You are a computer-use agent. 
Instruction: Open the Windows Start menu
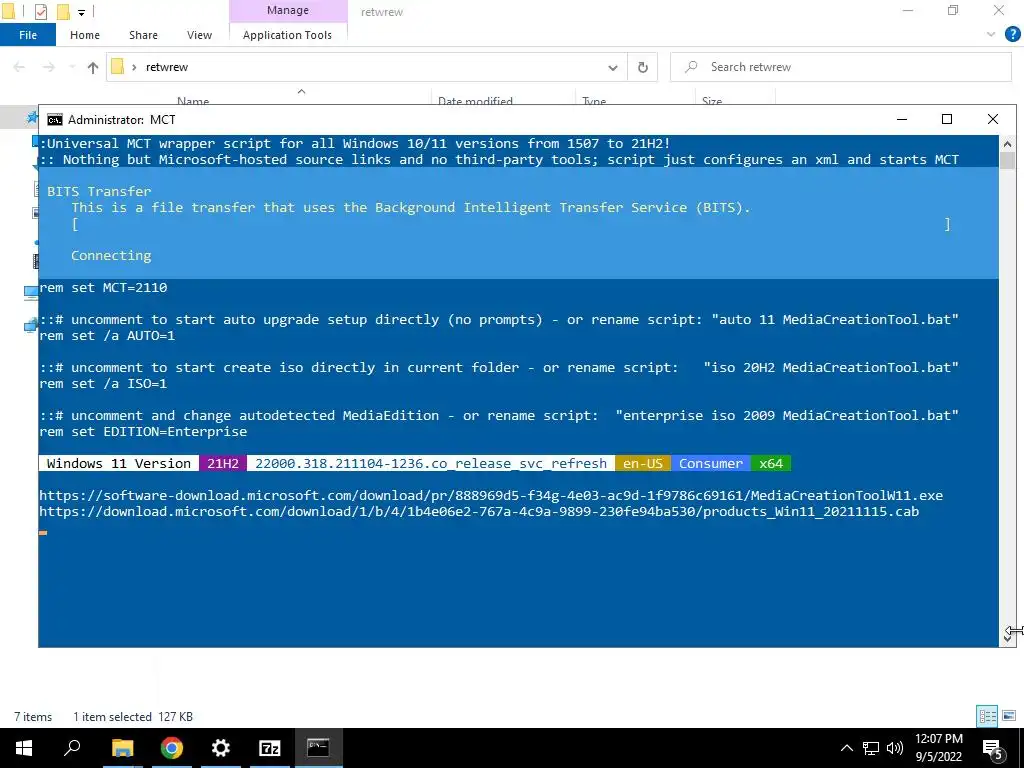[x=24, y=748]
